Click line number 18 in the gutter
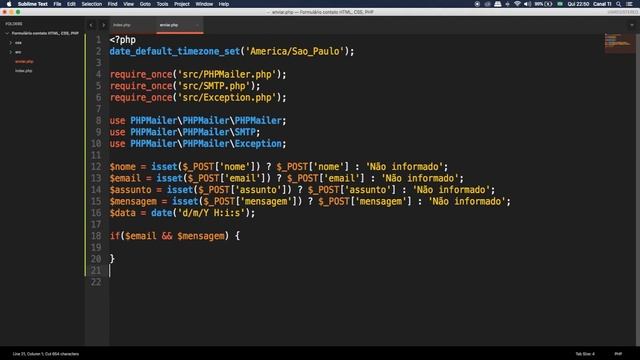Viewport: 640px width, 360px height. 96,236
